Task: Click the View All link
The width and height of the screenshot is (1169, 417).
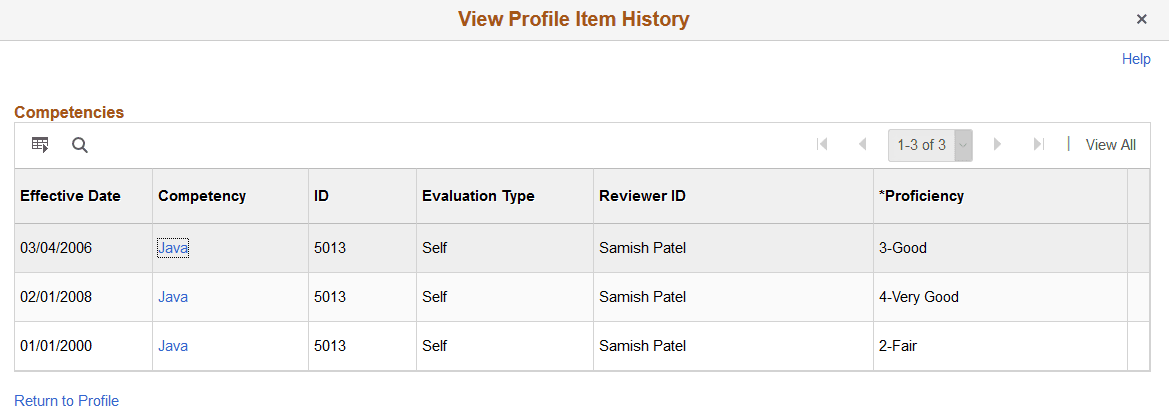Action: (1110, 145)
